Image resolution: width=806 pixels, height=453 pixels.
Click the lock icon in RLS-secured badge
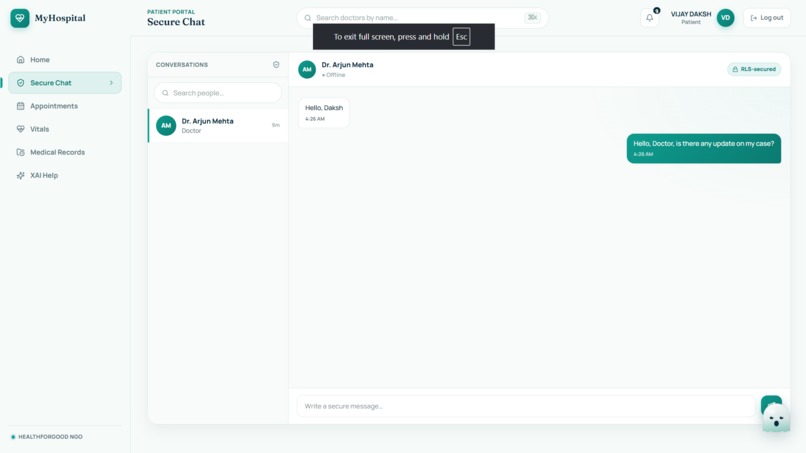tap(735, 69)
